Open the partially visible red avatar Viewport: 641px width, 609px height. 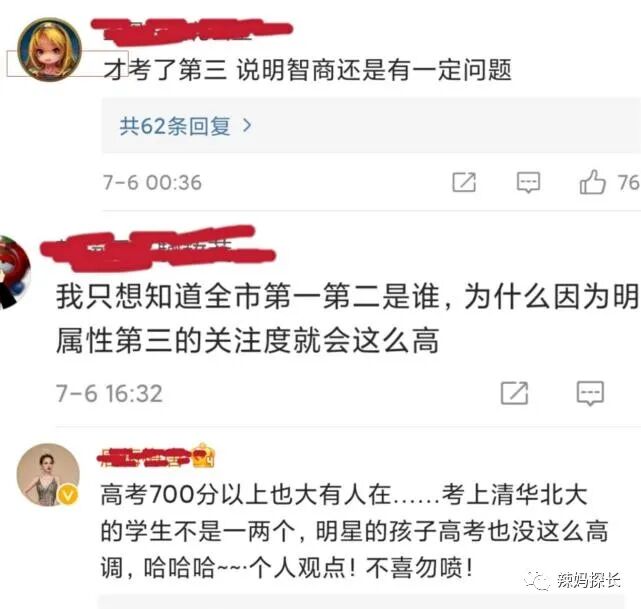tap(14, 272)
